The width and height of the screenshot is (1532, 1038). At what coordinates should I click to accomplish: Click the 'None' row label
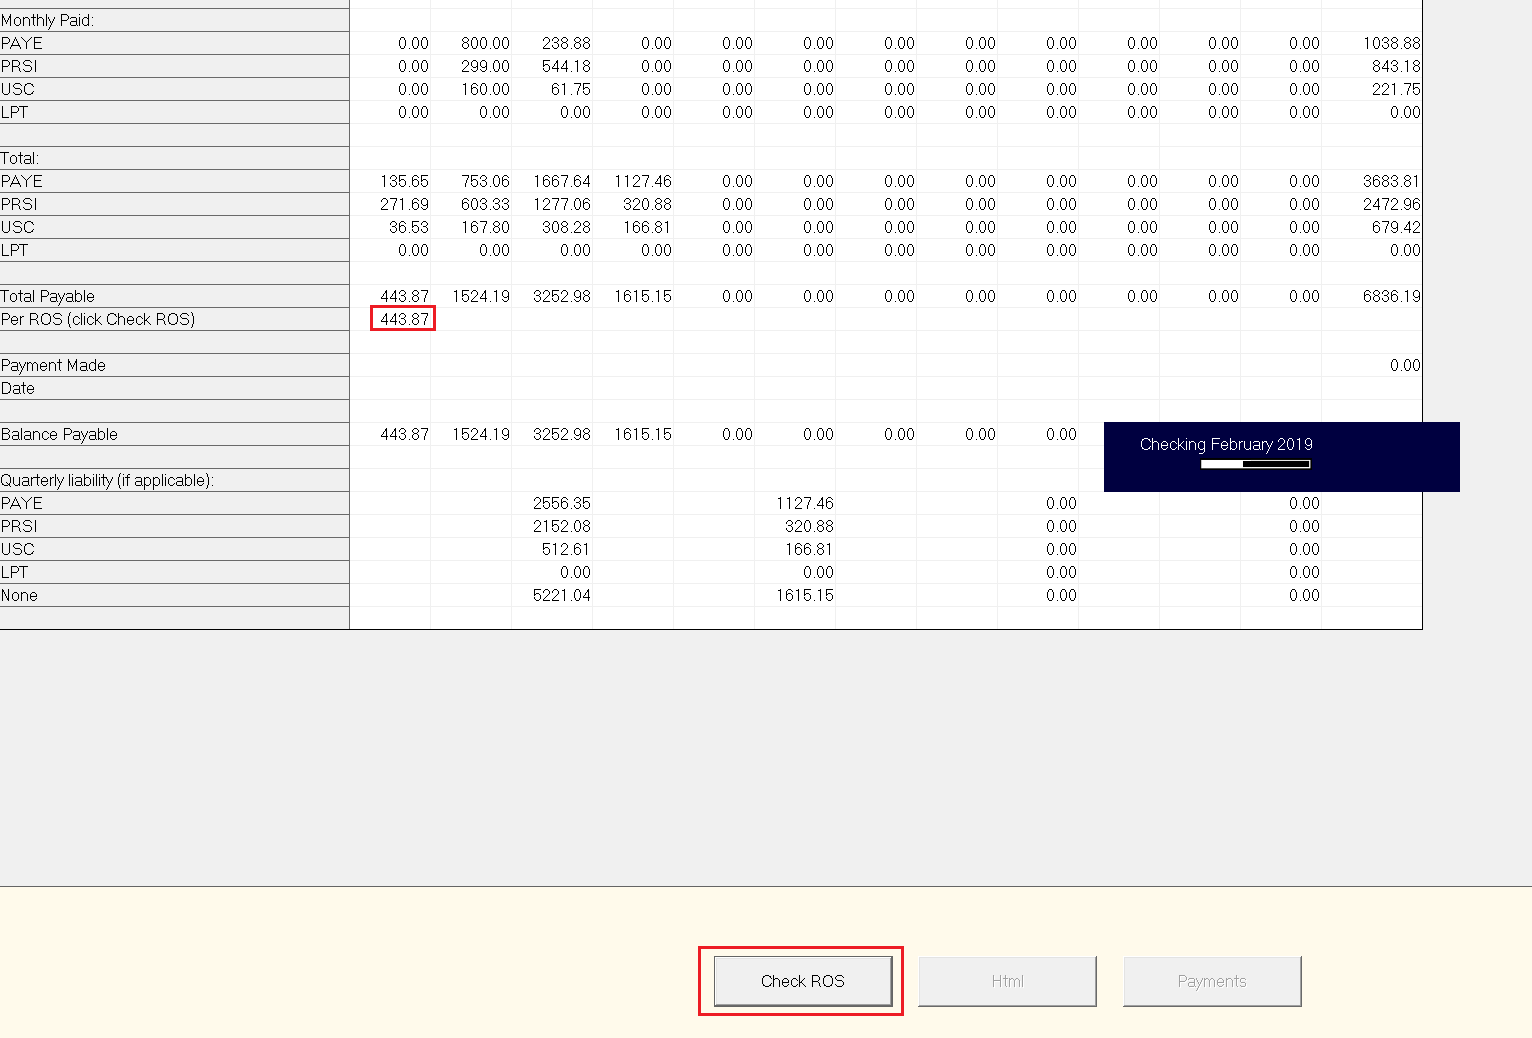click(x=19, y=595)
